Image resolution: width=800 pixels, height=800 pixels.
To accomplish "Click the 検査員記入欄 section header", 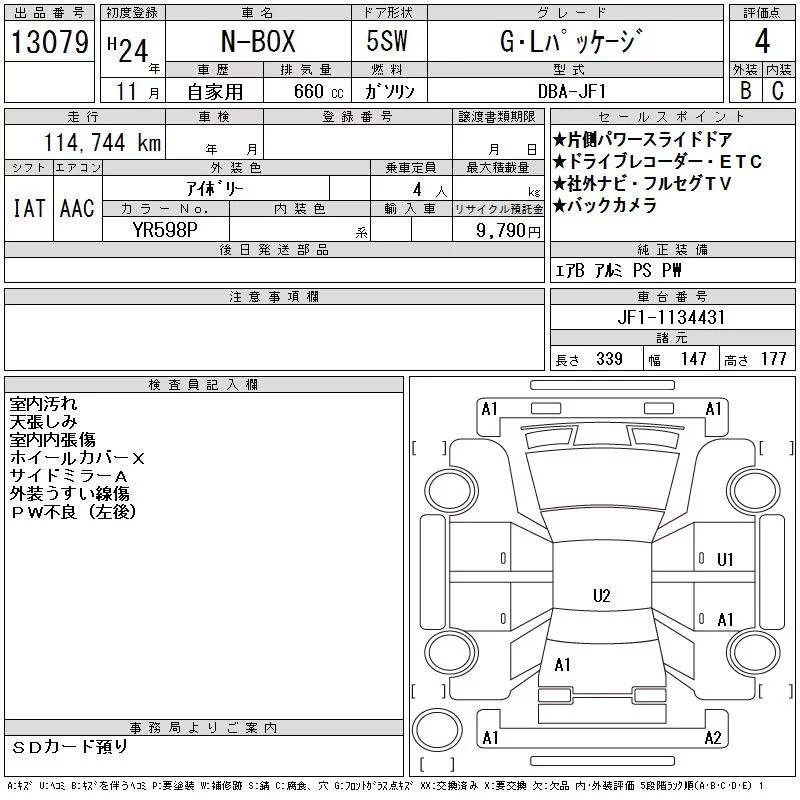I will pyautogui.click(x=204, y=385).
